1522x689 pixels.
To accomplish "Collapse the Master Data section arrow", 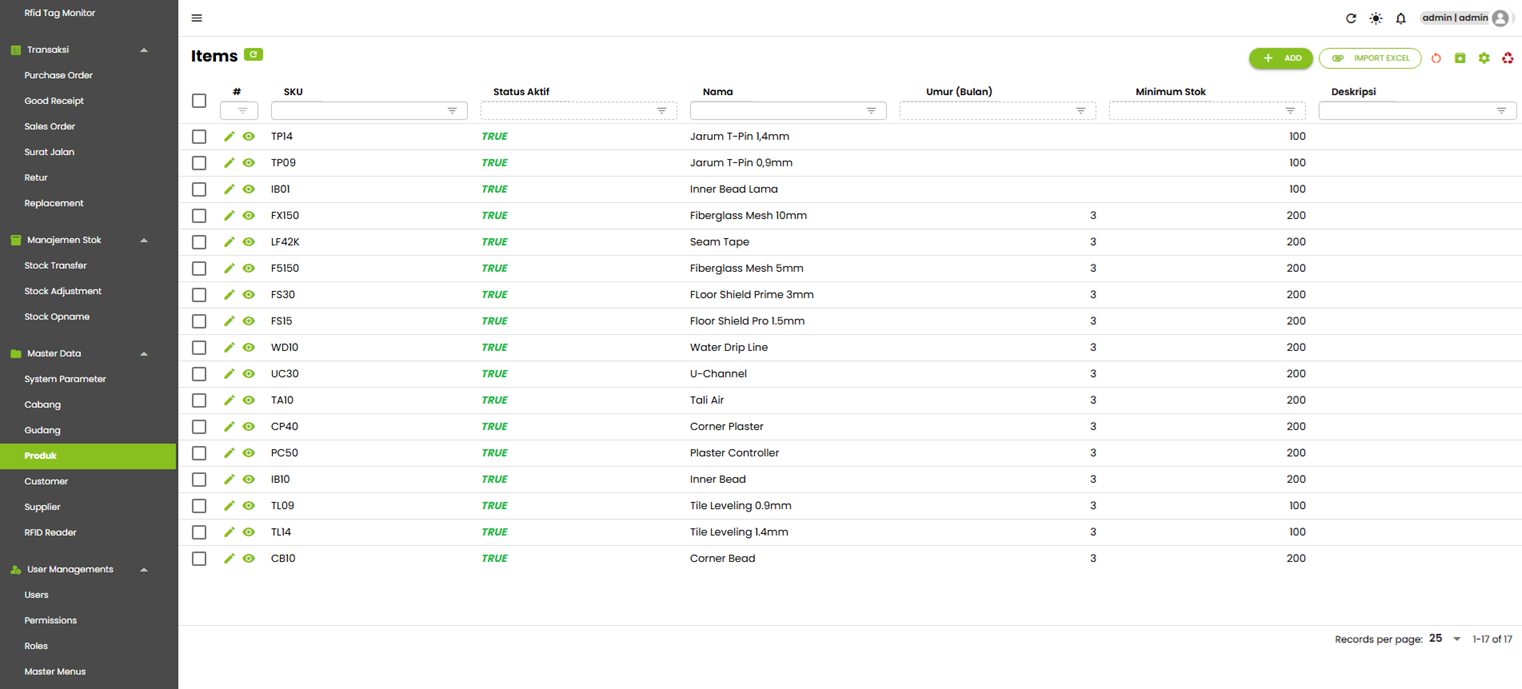I will click(144, 354).
